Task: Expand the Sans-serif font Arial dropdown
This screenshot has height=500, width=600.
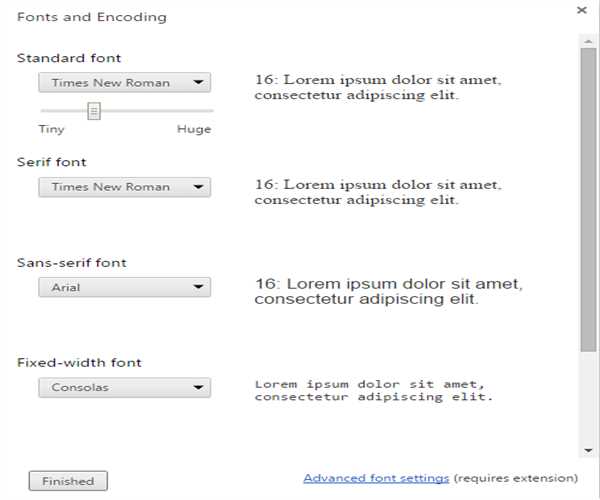Action: (124, 288)
